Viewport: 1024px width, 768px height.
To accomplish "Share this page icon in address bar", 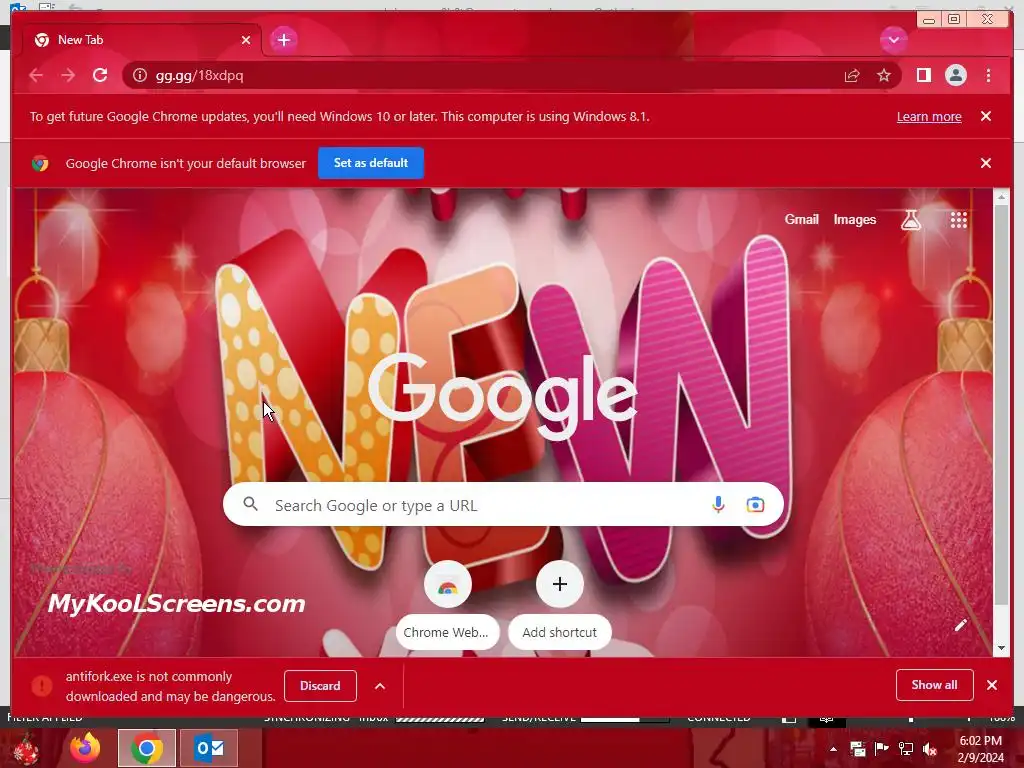I will (852, 76).
